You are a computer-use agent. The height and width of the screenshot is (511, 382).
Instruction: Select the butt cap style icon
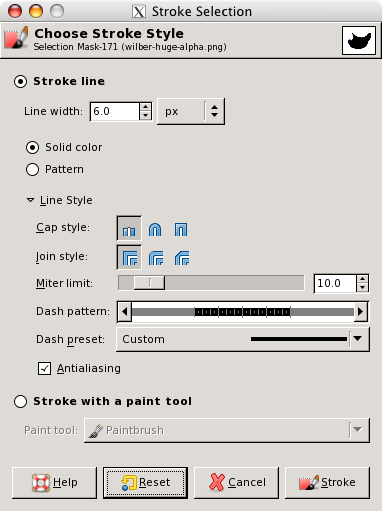pos(129,229)
